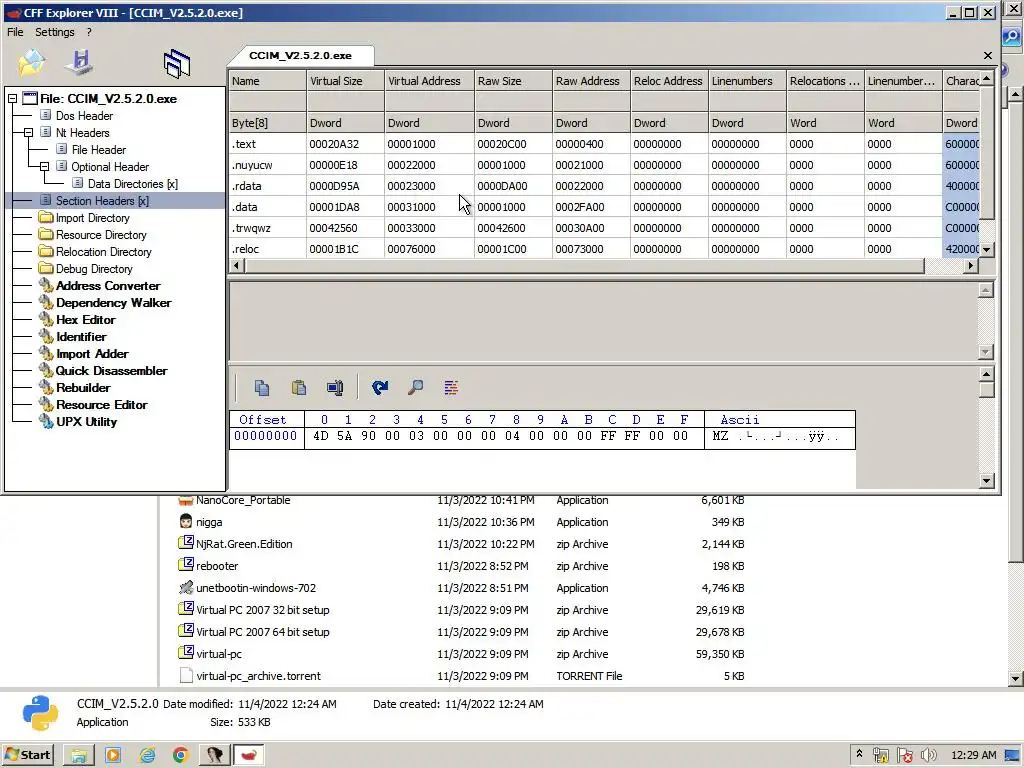1024x768 pixels.
Task: Open the Identifier tool
Action: click(81, 337)
